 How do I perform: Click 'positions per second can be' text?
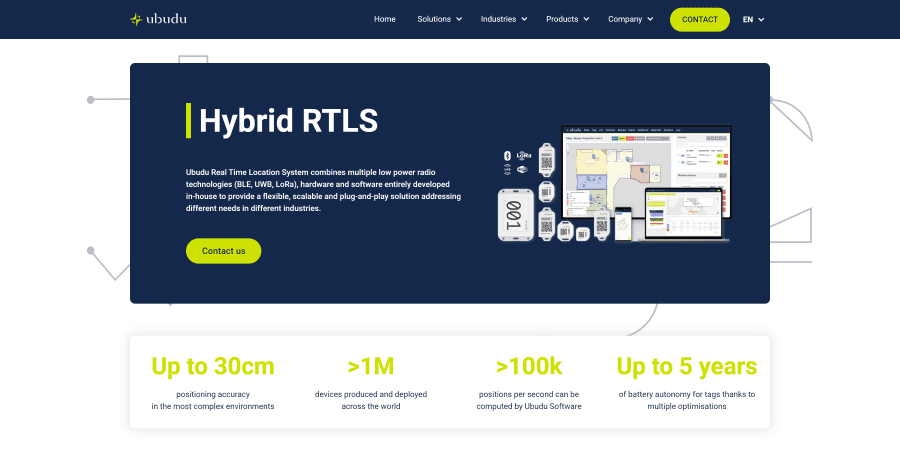tap(529, 394)
